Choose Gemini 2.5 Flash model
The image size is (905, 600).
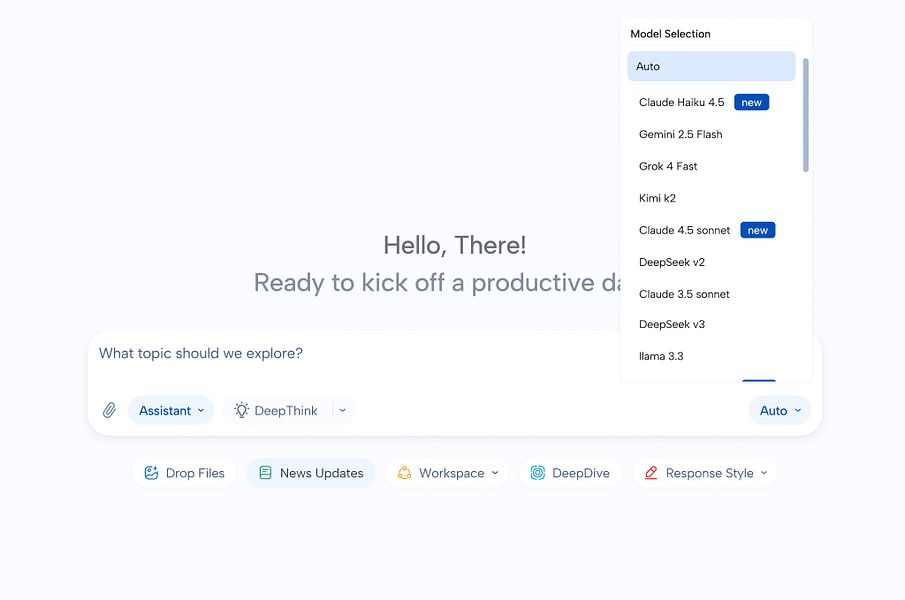click(x=711, y=134)
